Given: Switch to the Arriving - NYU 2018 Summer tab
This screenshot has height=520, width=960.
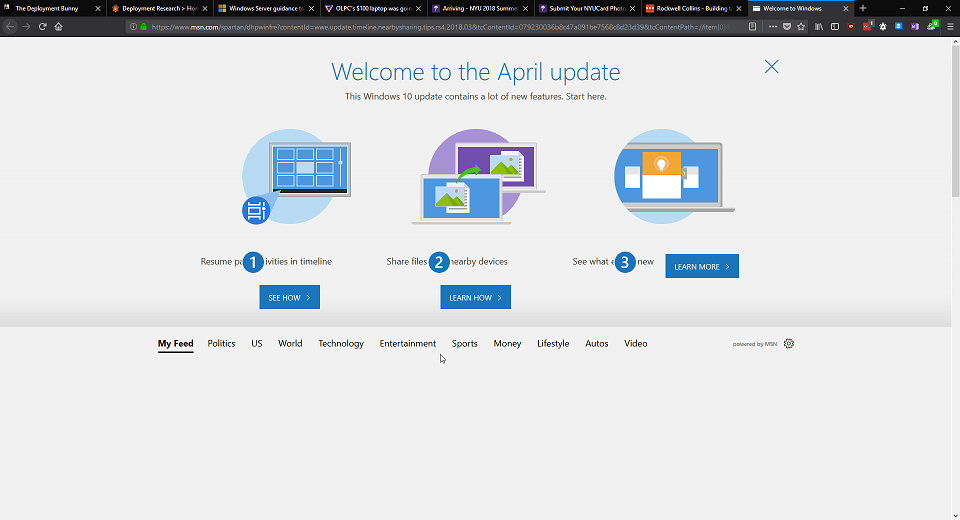Looking at the screenshot, I should click(480, 9).
